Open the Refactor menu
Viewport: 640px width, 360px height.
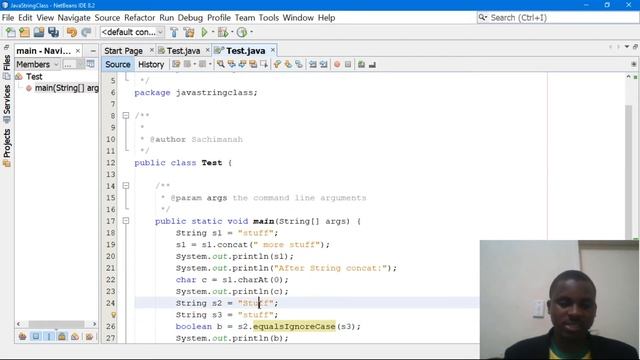pos(140,18)
